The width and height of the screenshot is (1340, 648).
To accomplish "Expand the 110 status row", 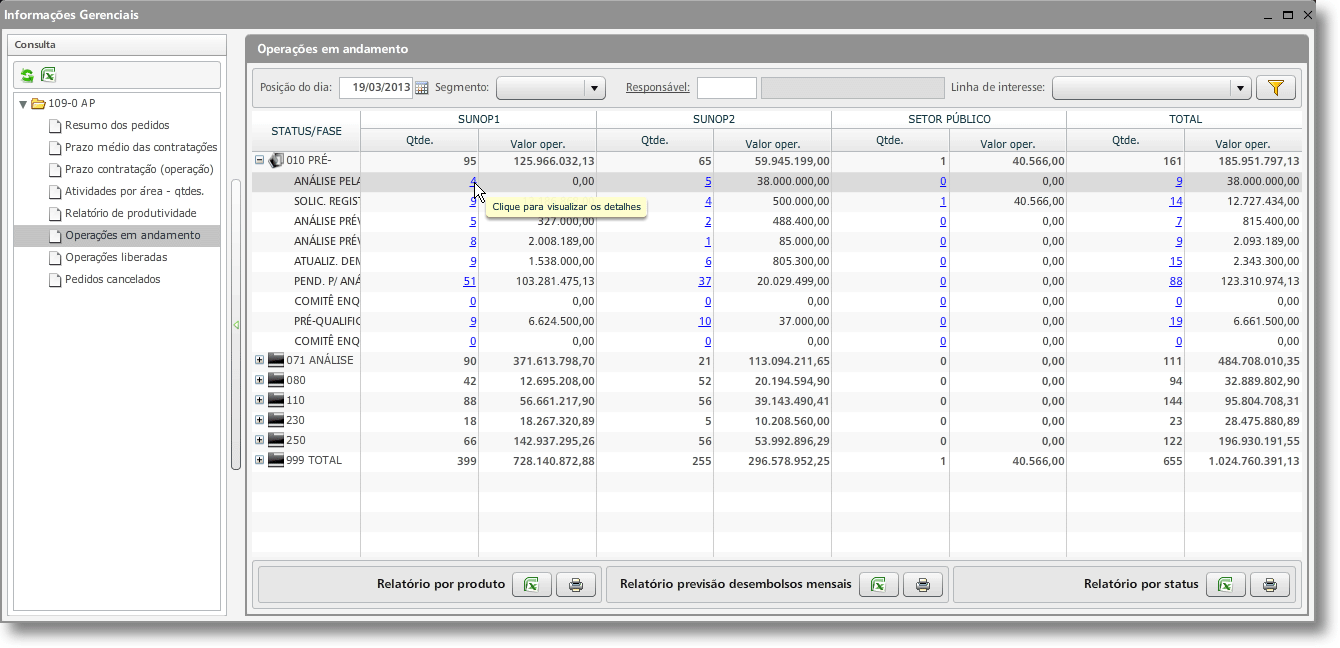I will coord(259,400).
